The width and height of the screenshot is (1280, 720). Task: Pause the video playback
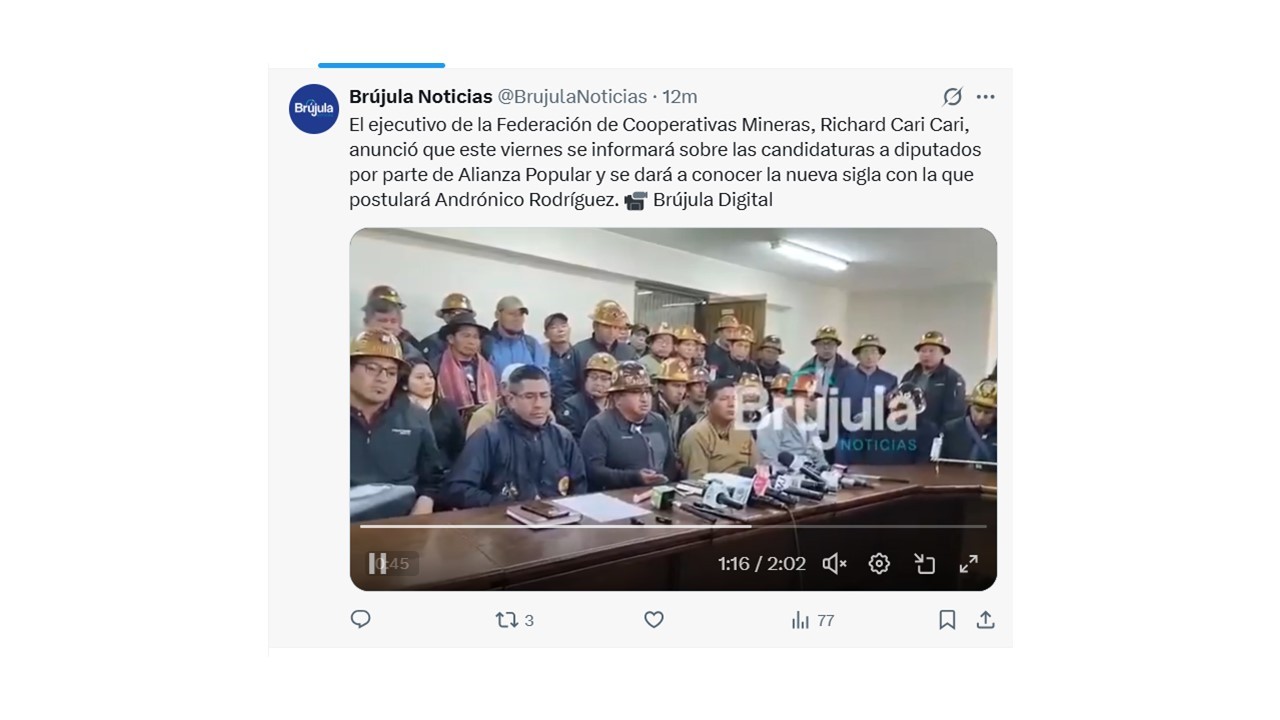pos(377,564)
